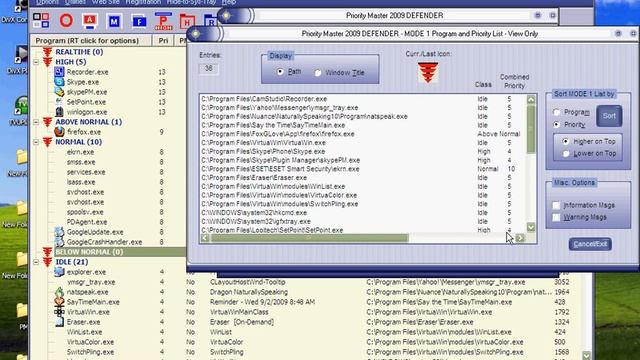Select lsass.exe in the NORMAL group
Screen dimensions: 640x360
tap(81, 182)
